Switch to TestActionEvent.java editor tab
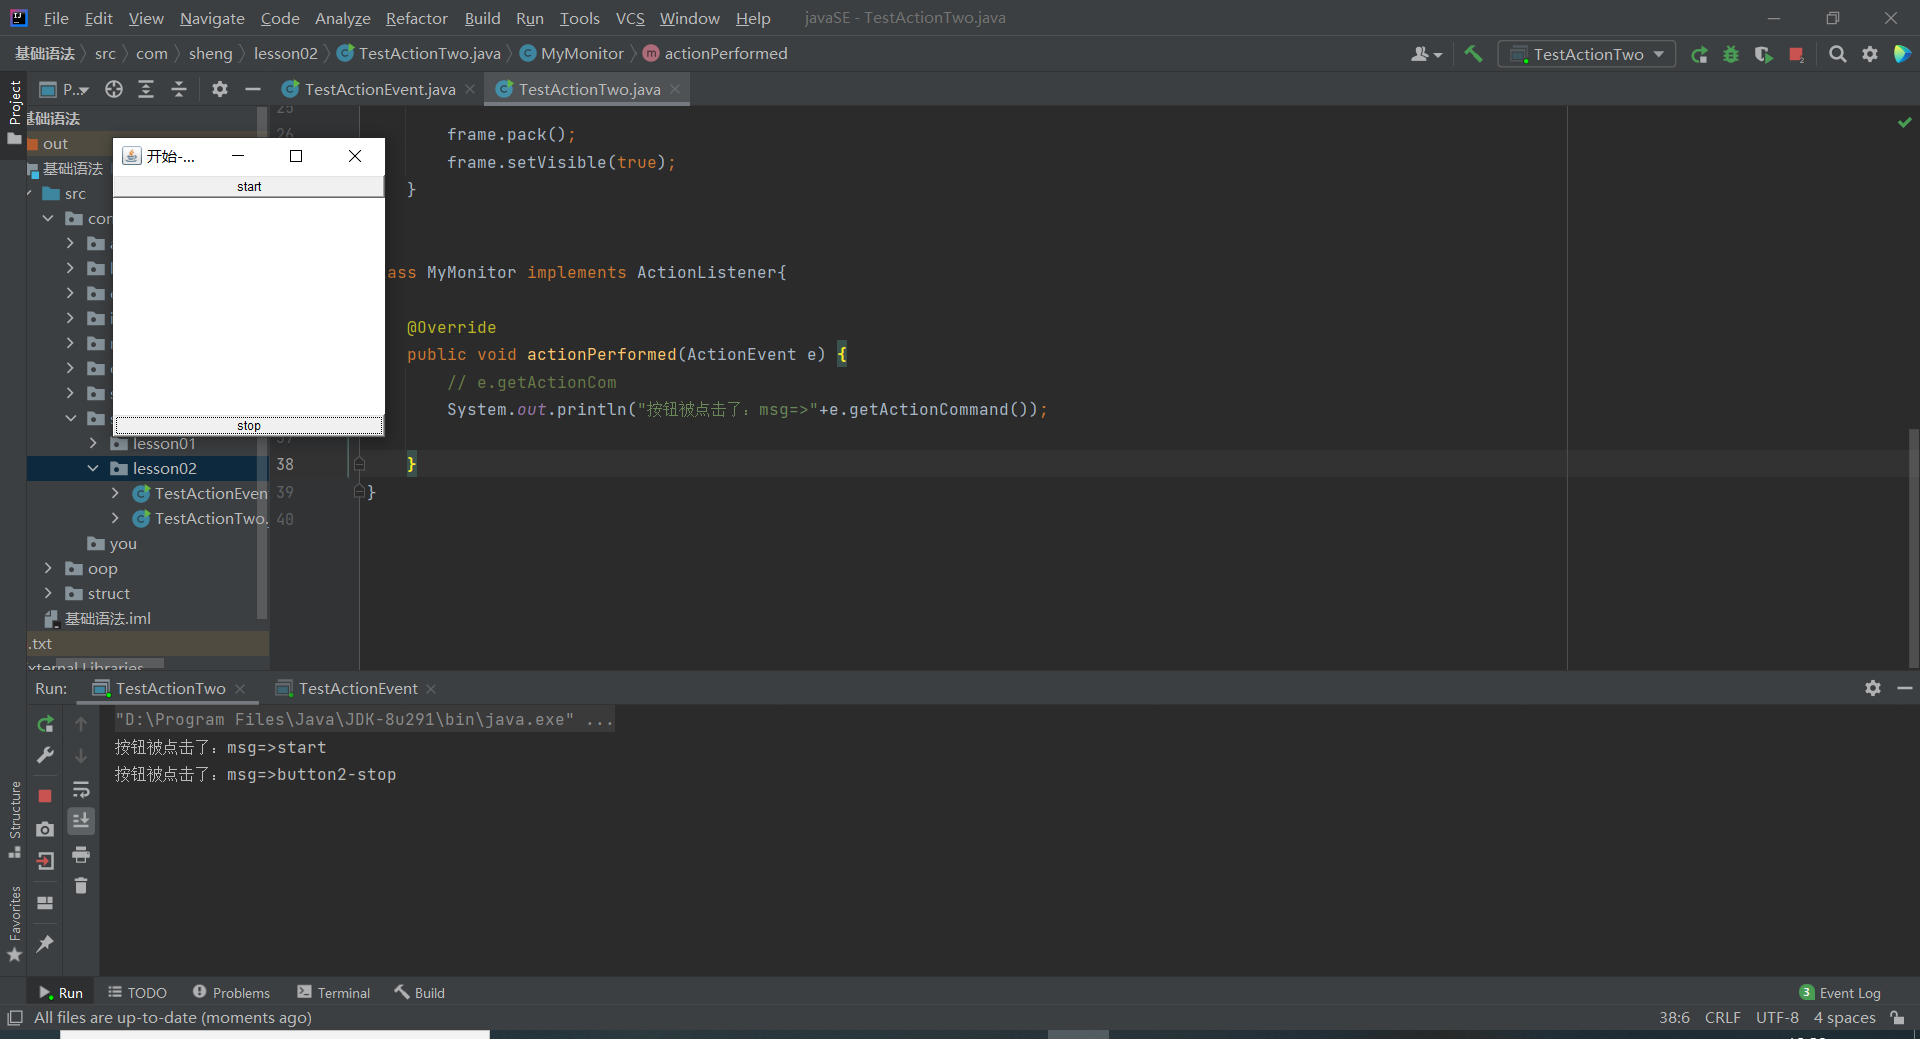1920x1039 pixels. tap(379, 89)
